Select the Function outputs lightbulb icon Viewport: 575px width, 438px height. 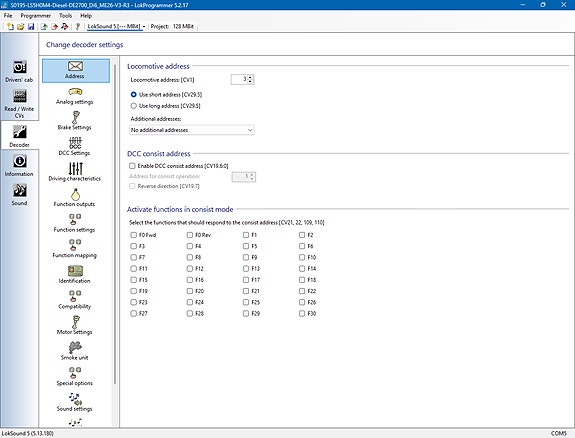pyautogui.click(x=76, y=194)
